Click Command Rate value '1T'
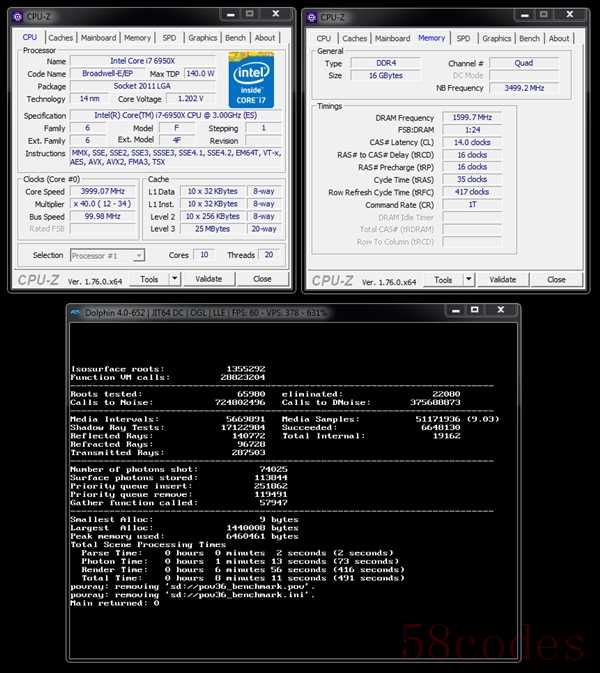600x673 pixels. pos(472,204)
